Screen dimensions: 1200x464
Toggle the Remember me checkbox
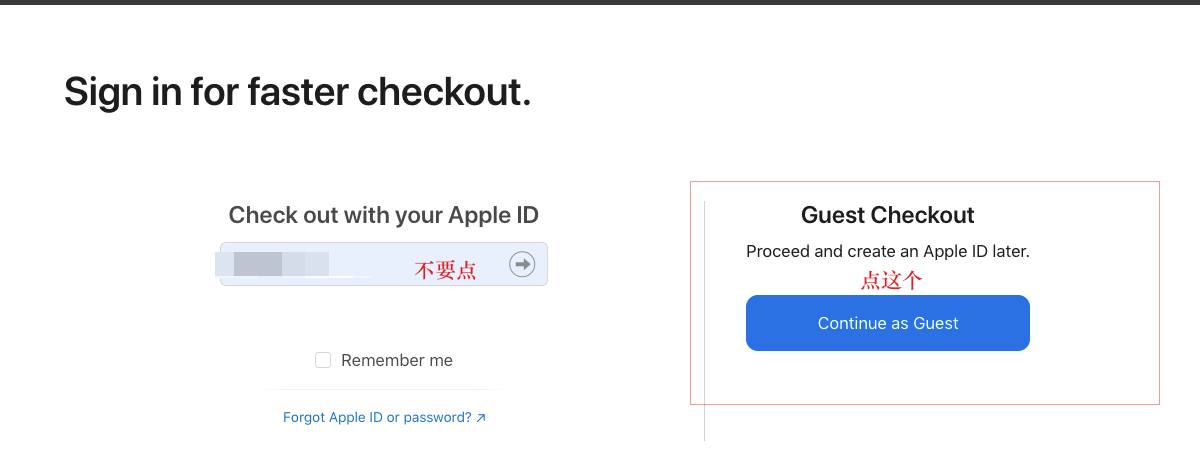tap(323, 360)
